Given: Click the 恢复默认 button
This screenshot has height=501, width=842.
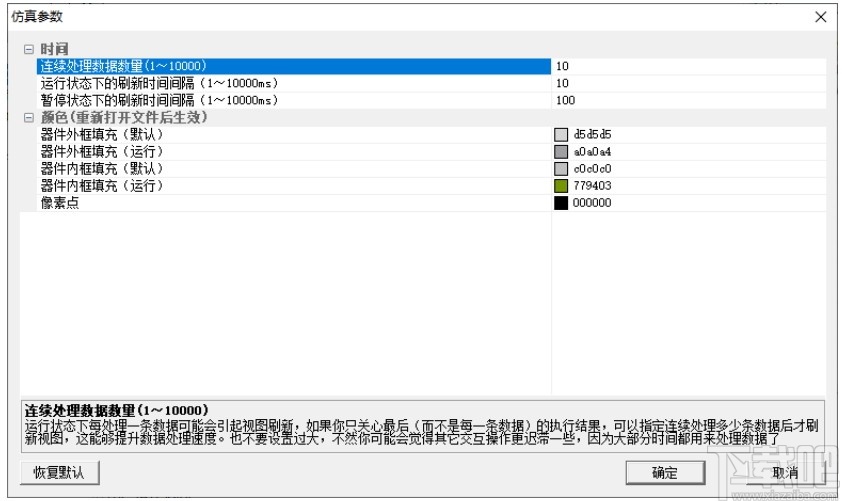Looking at the screenshot, I should tap(60, 473).
